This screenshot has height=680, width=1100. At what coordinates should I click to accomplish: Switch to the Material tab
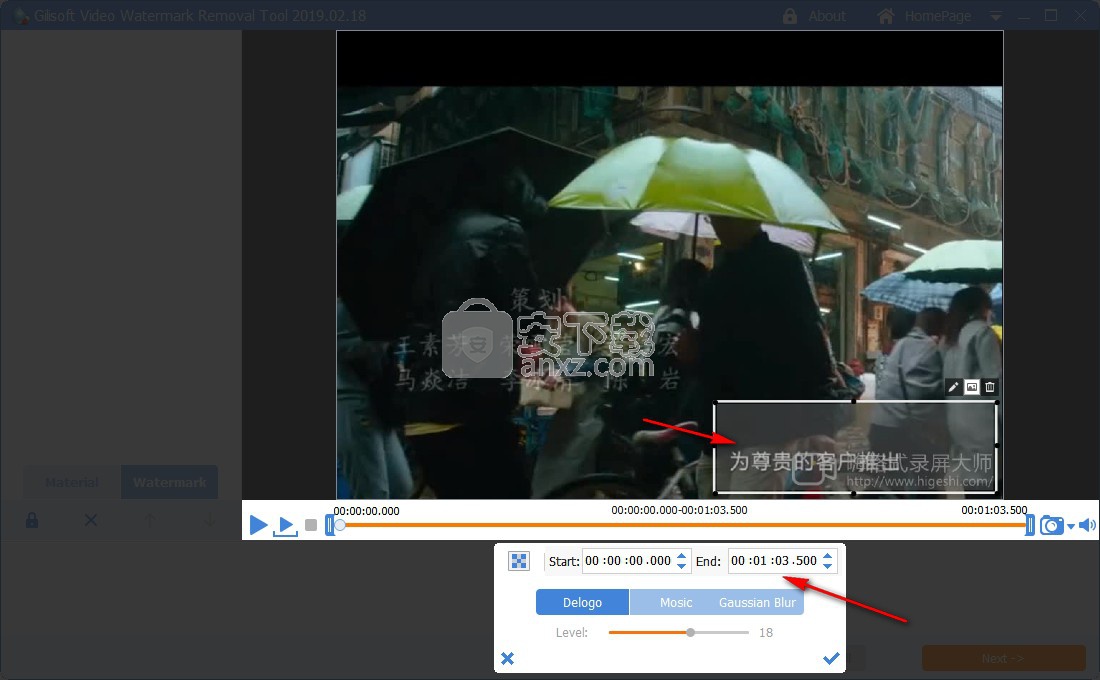pos(72,482)
